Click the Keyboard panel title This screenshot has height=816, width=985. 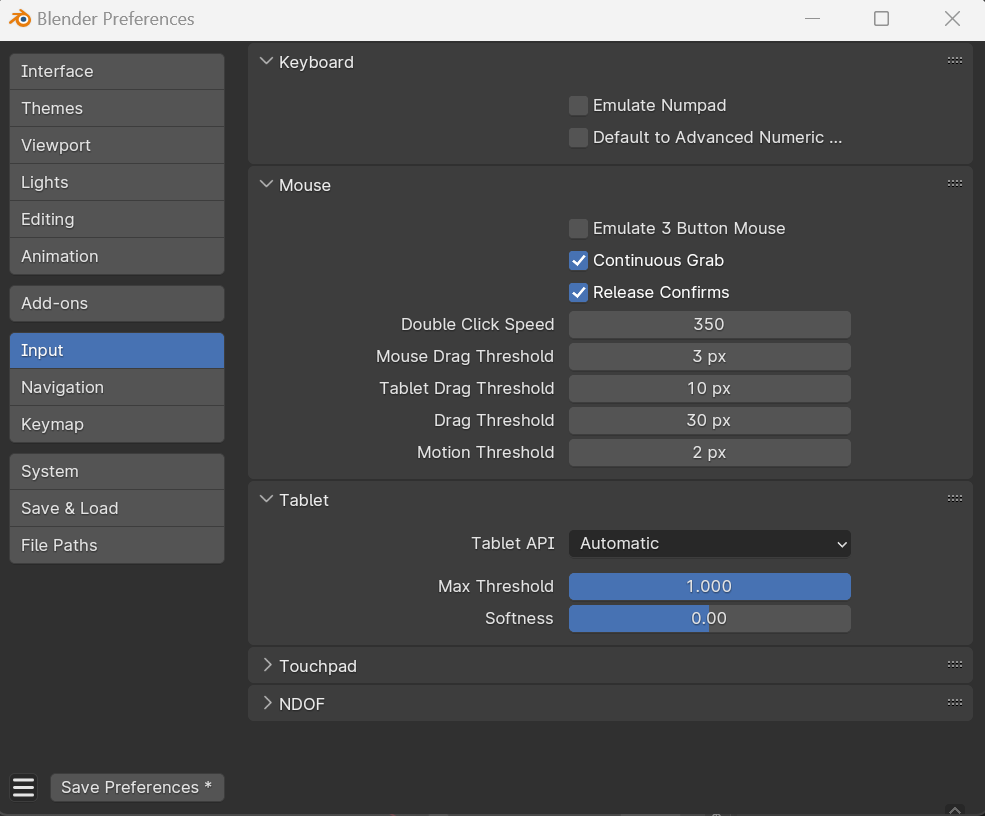point(316,62)
